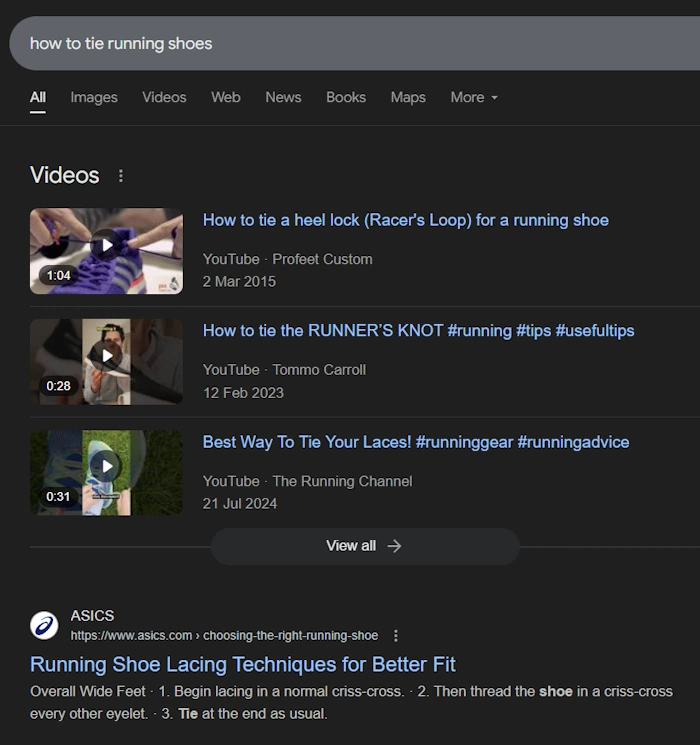Switch to the News tab
The height and width of the screenshot is (745, 700).
[x=283, y=97]
